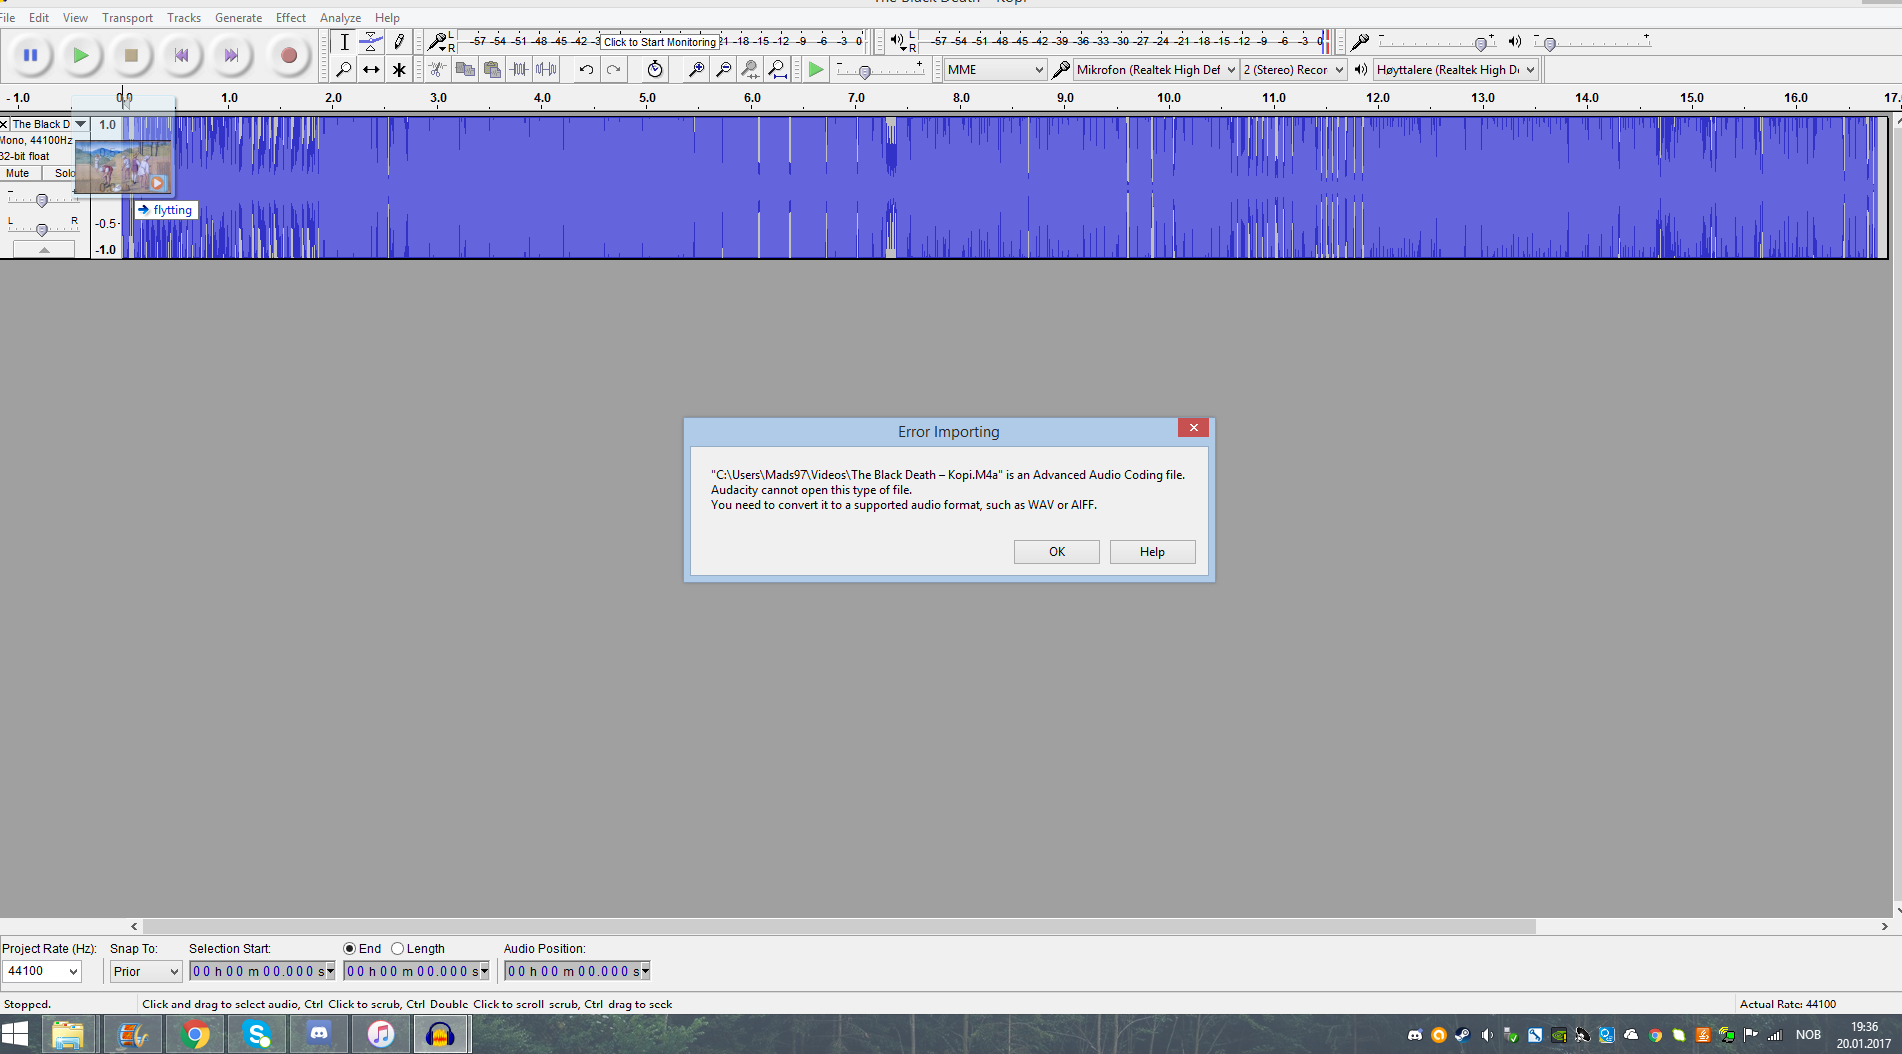
Task: Open the Selection Start time format dropdown
Action: tap(330, 971)
